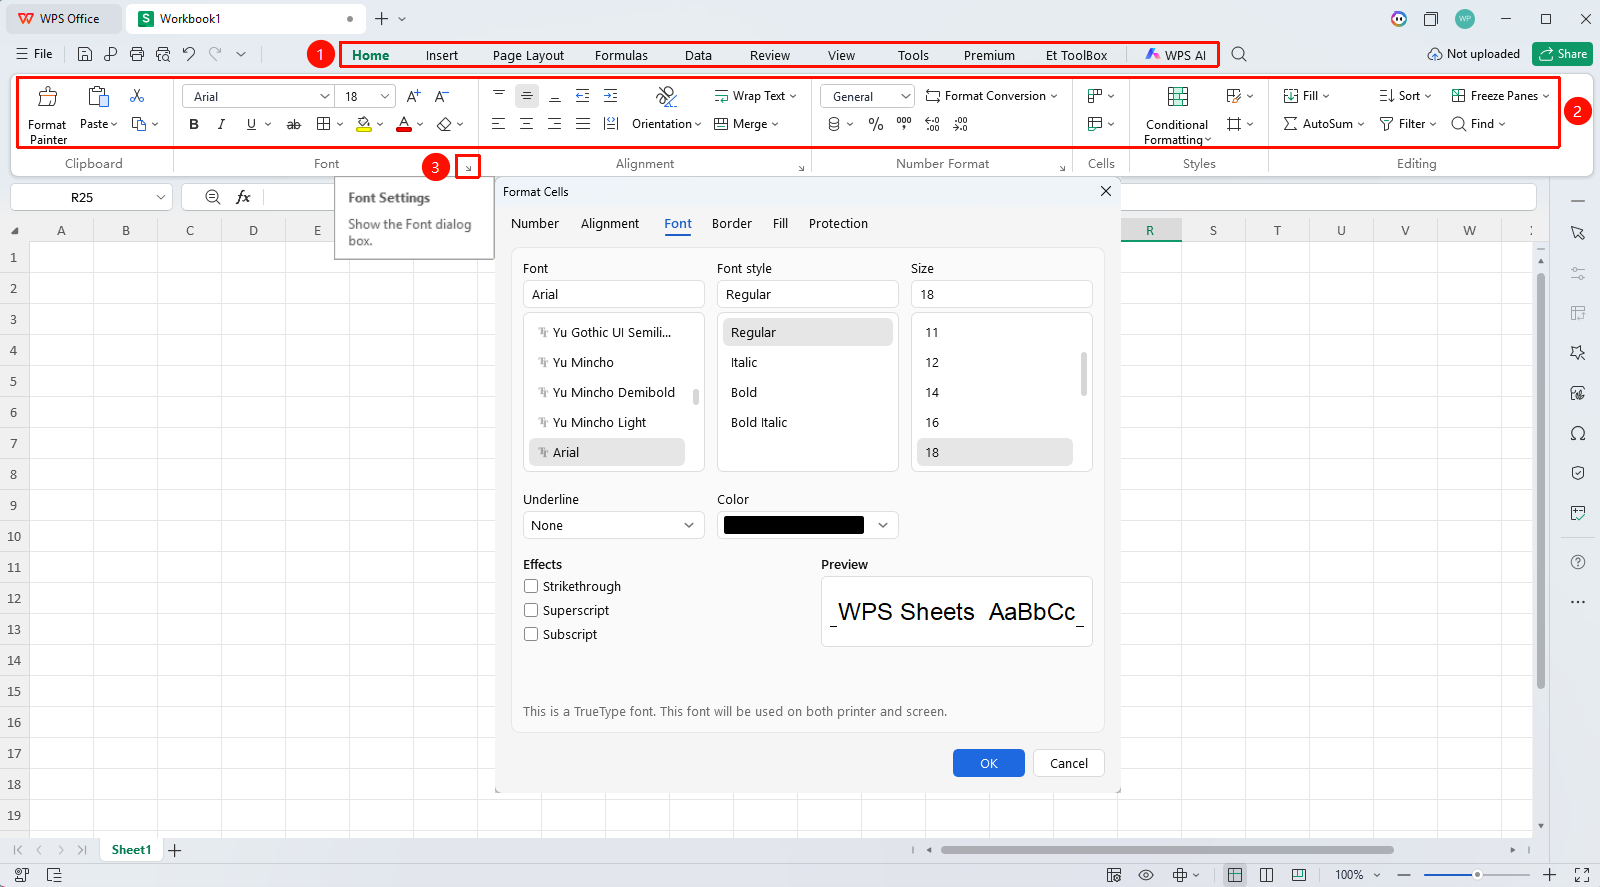Click the Wrap Text button

coord(755,96)
